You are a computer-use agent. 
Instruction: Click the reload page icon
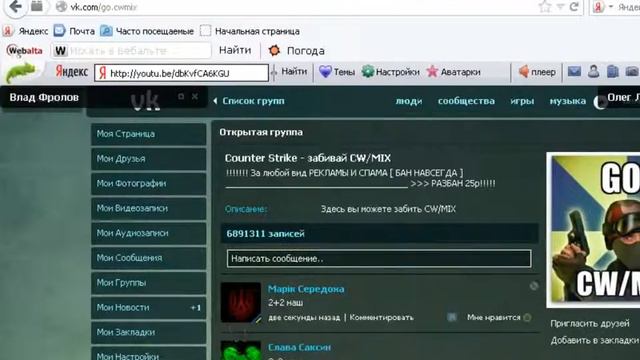(574, 7)
